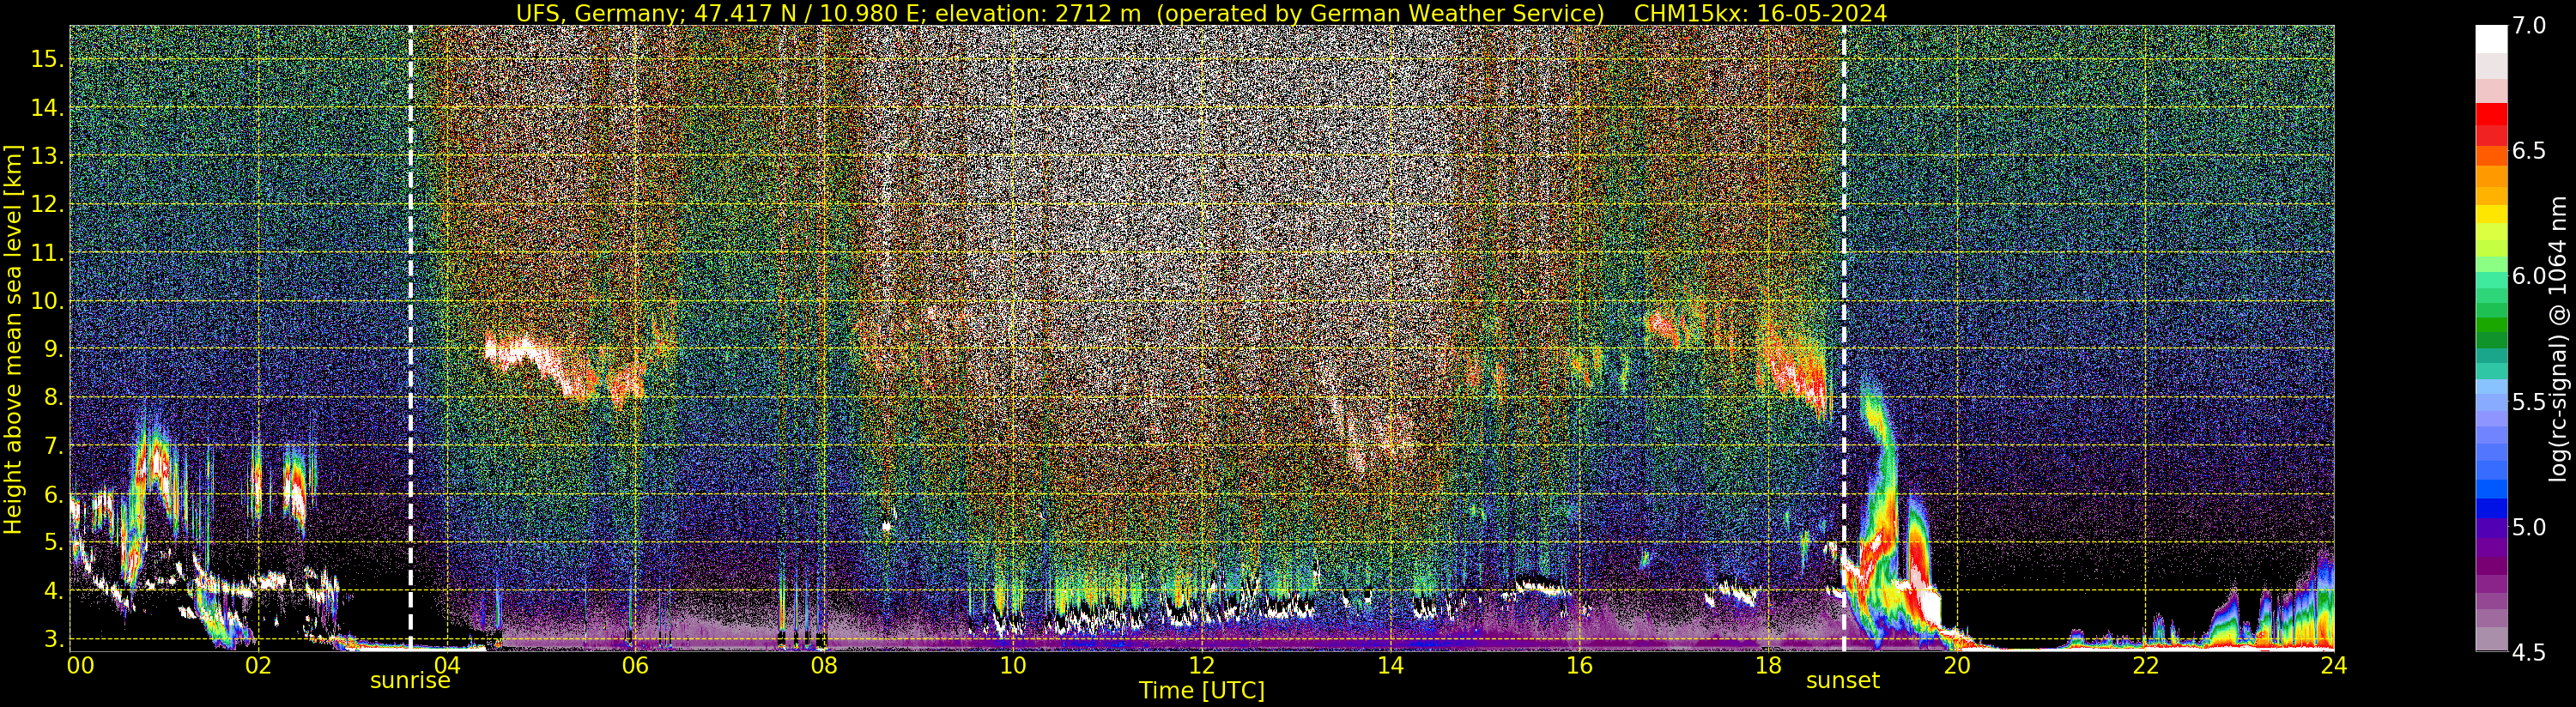Click the '04' time axis tick label
This screenshot has width=2576, height=707.
pyautogui.click(x=446, y=664)
